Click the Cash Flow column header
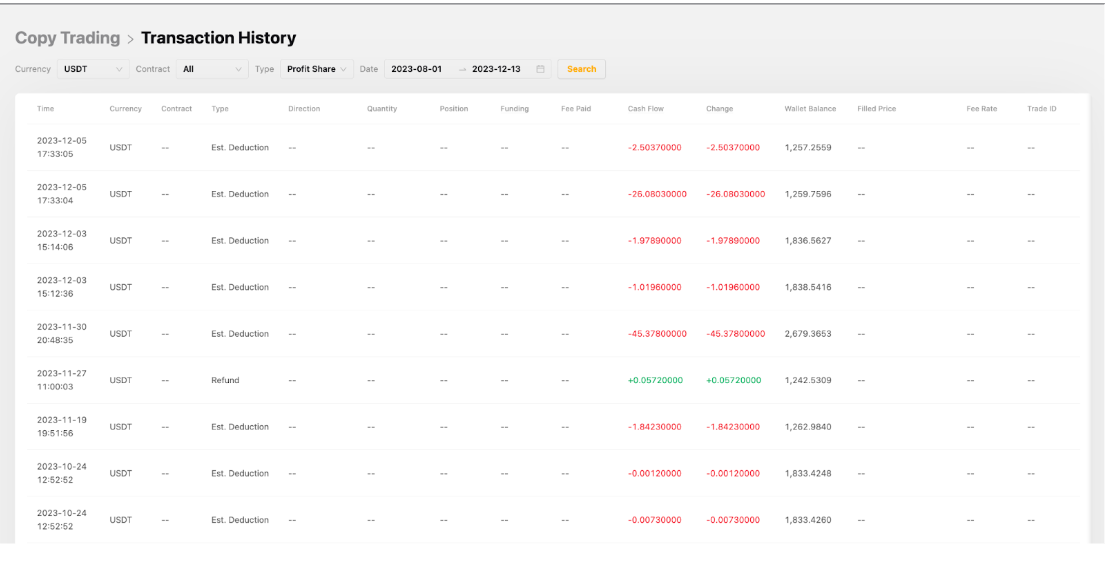This screenshot has width=1106, height=571. [645, 108]
